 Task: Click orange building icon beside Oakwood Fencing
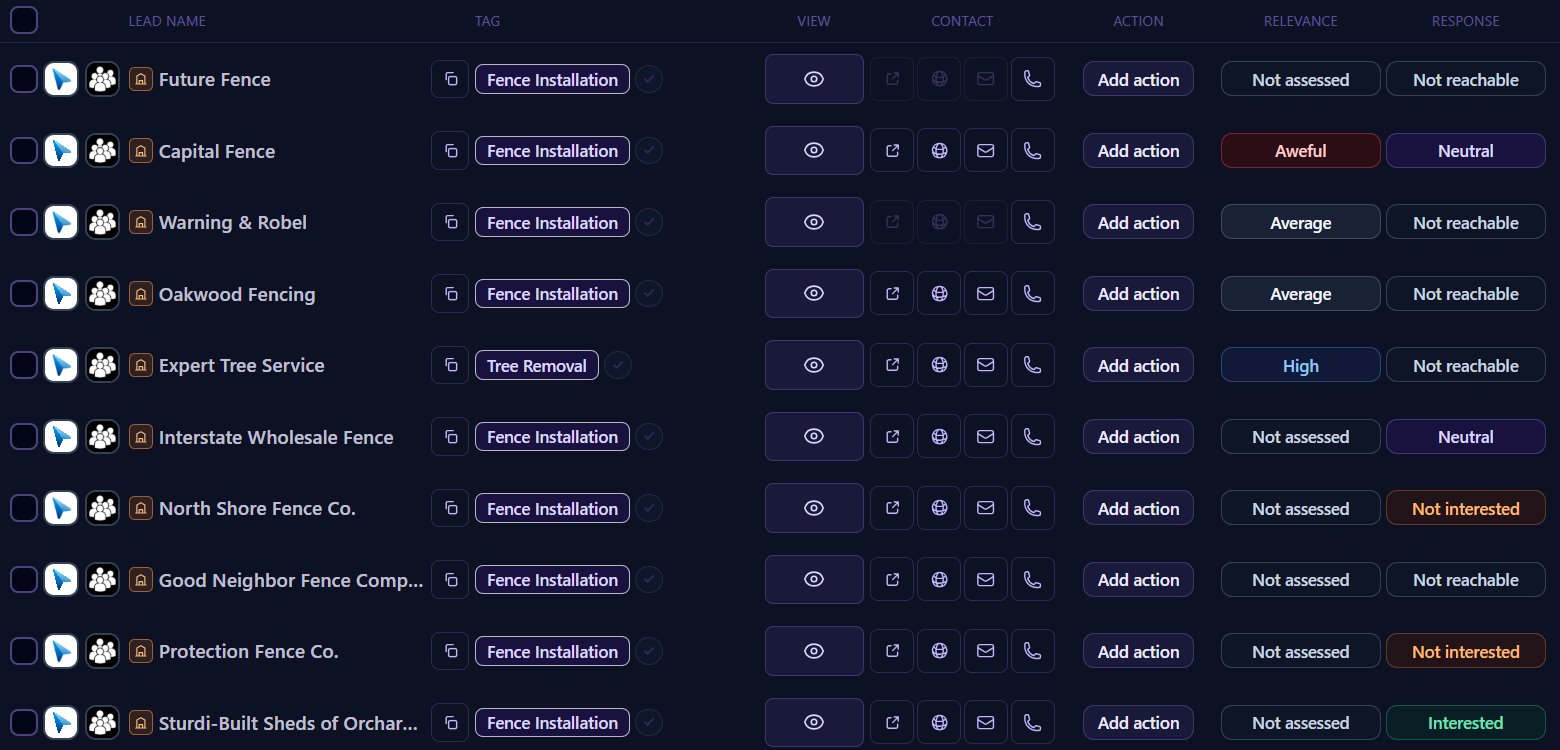(x=141, y=294)
